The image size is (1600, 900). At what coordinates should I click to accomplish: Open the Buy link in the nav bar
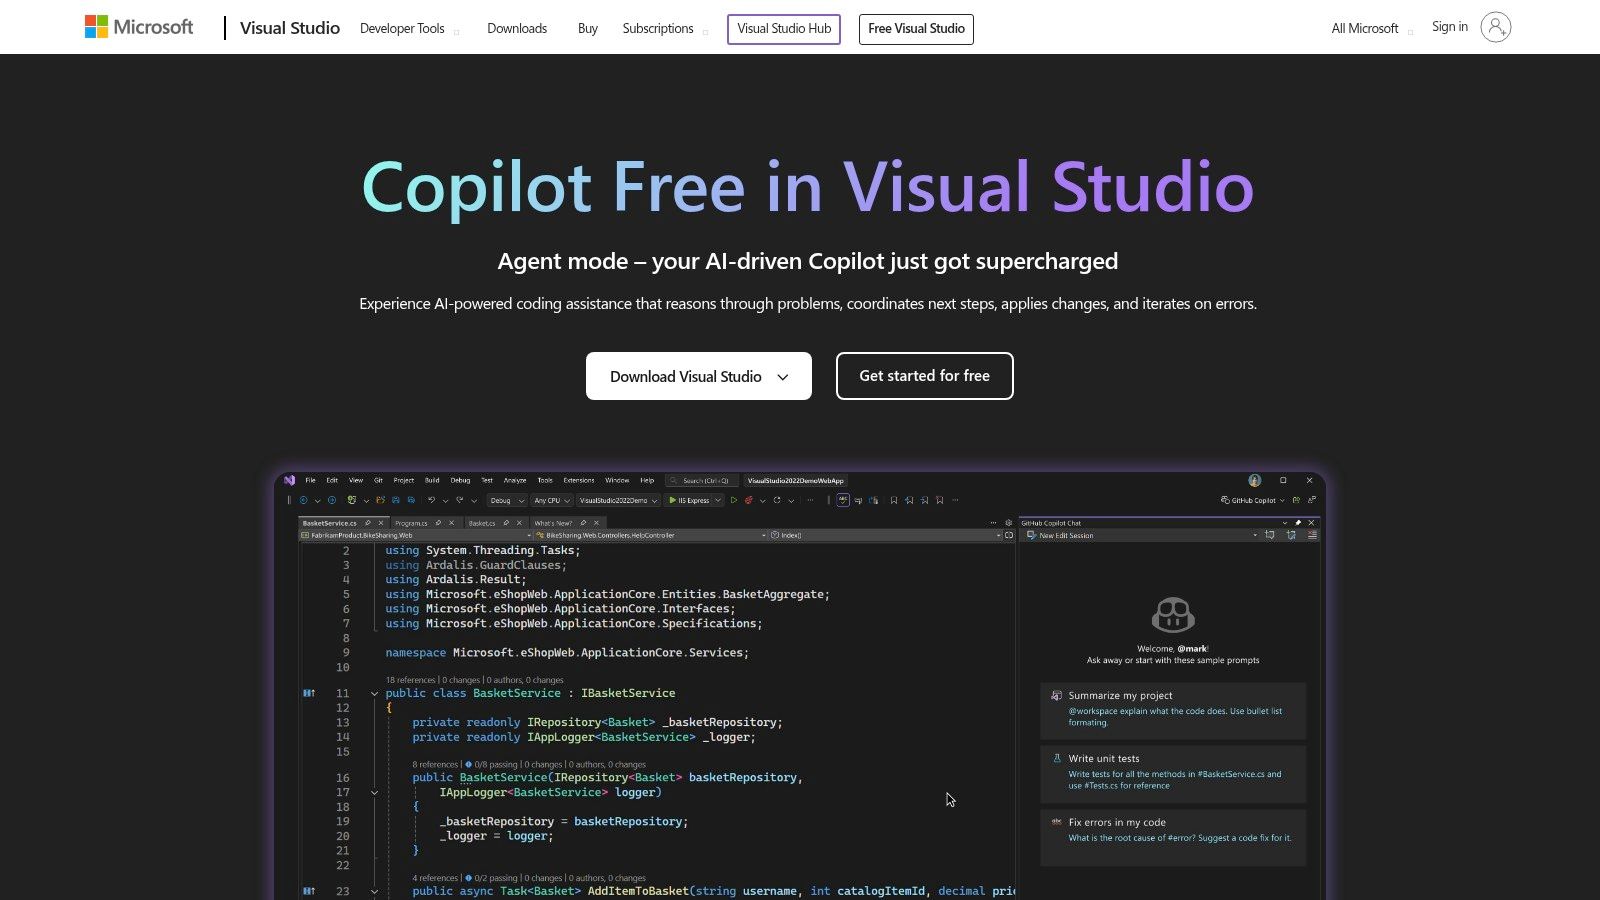pyautogui.click(x=588, y=28)
